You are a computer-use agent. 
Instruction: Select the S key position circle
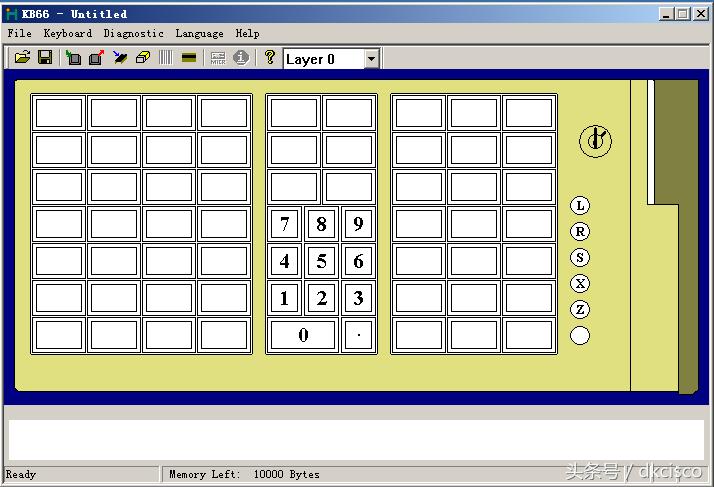coord(580,257)
